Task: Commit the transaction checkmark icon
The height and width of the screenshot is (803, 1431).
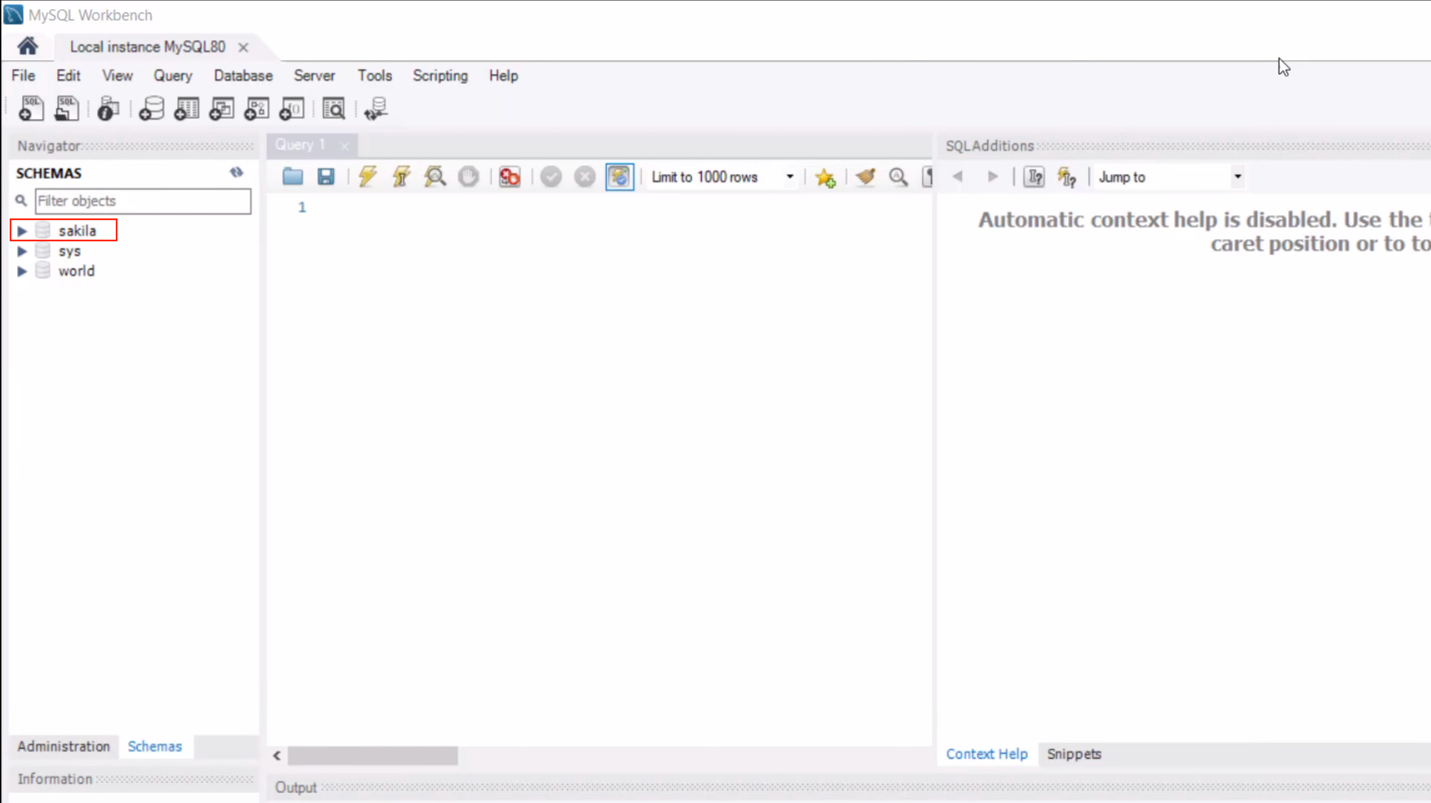Action: coord(551,177)
